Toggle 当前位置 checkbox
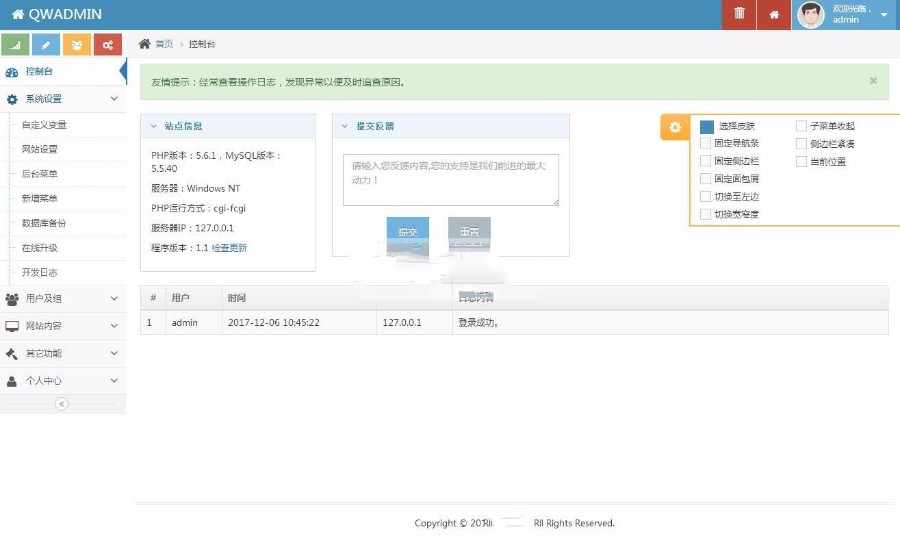This screenshot has height=538, width=900. coord(801,161)
